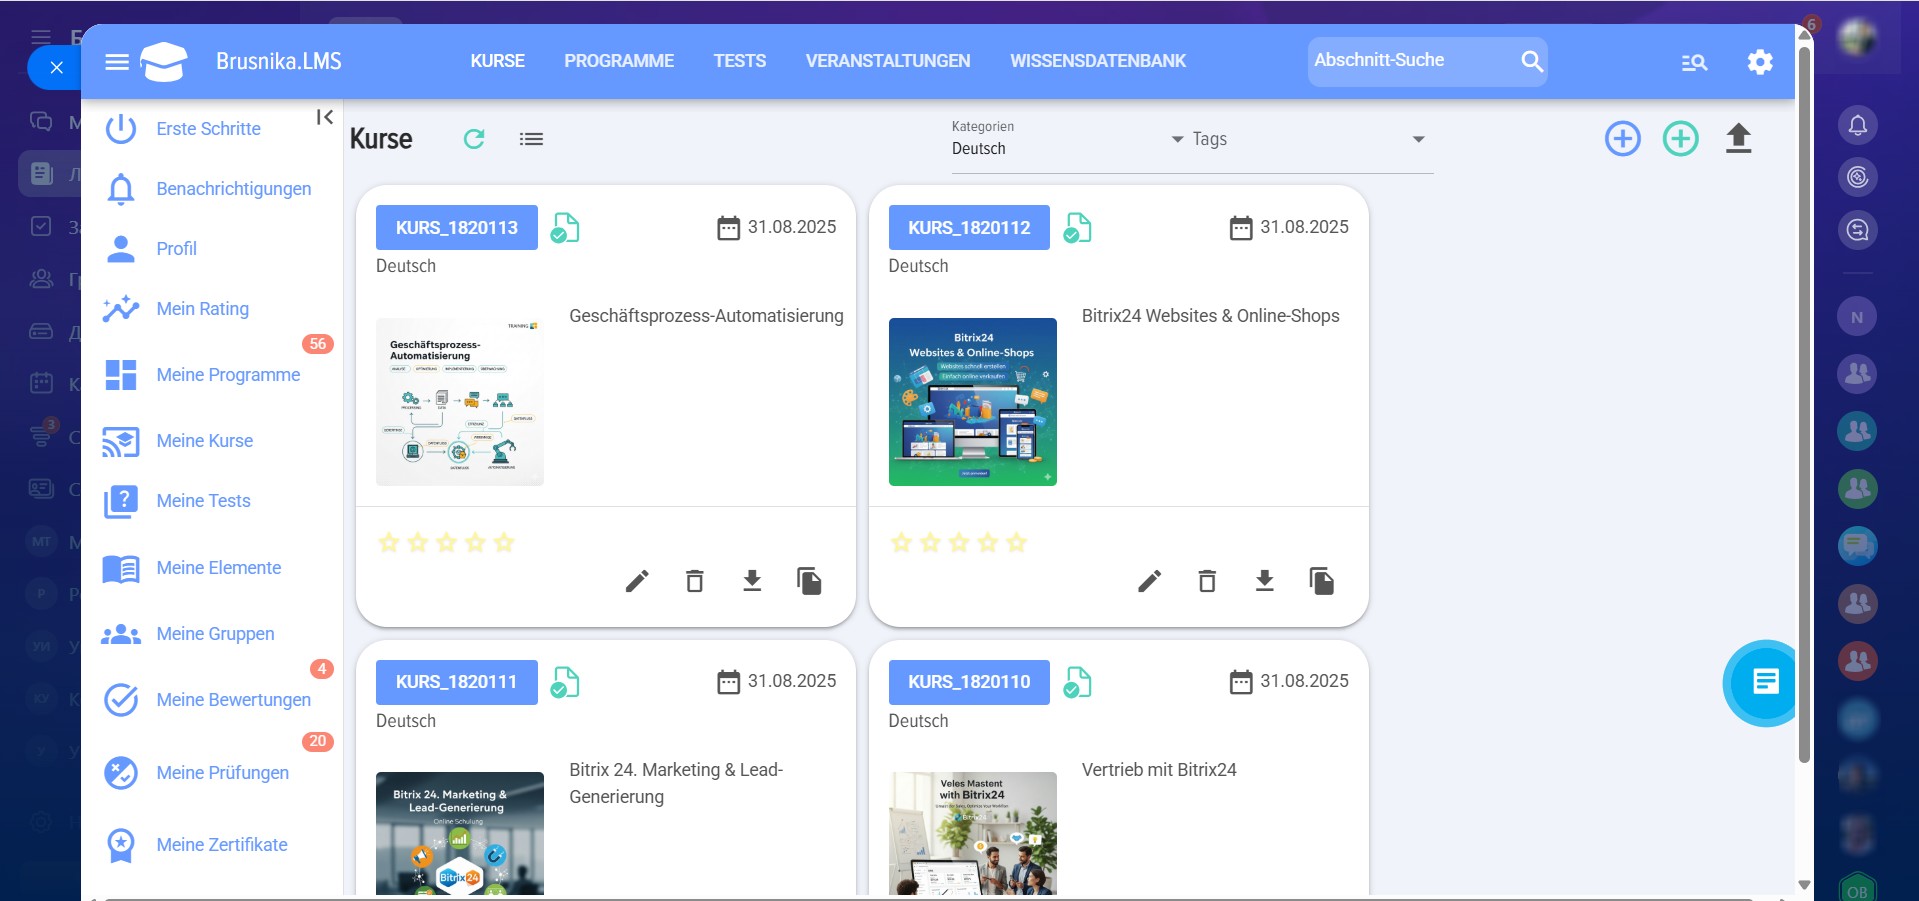Edit course KURS_1820113 with pencil icon

click(x=637, y=581)
